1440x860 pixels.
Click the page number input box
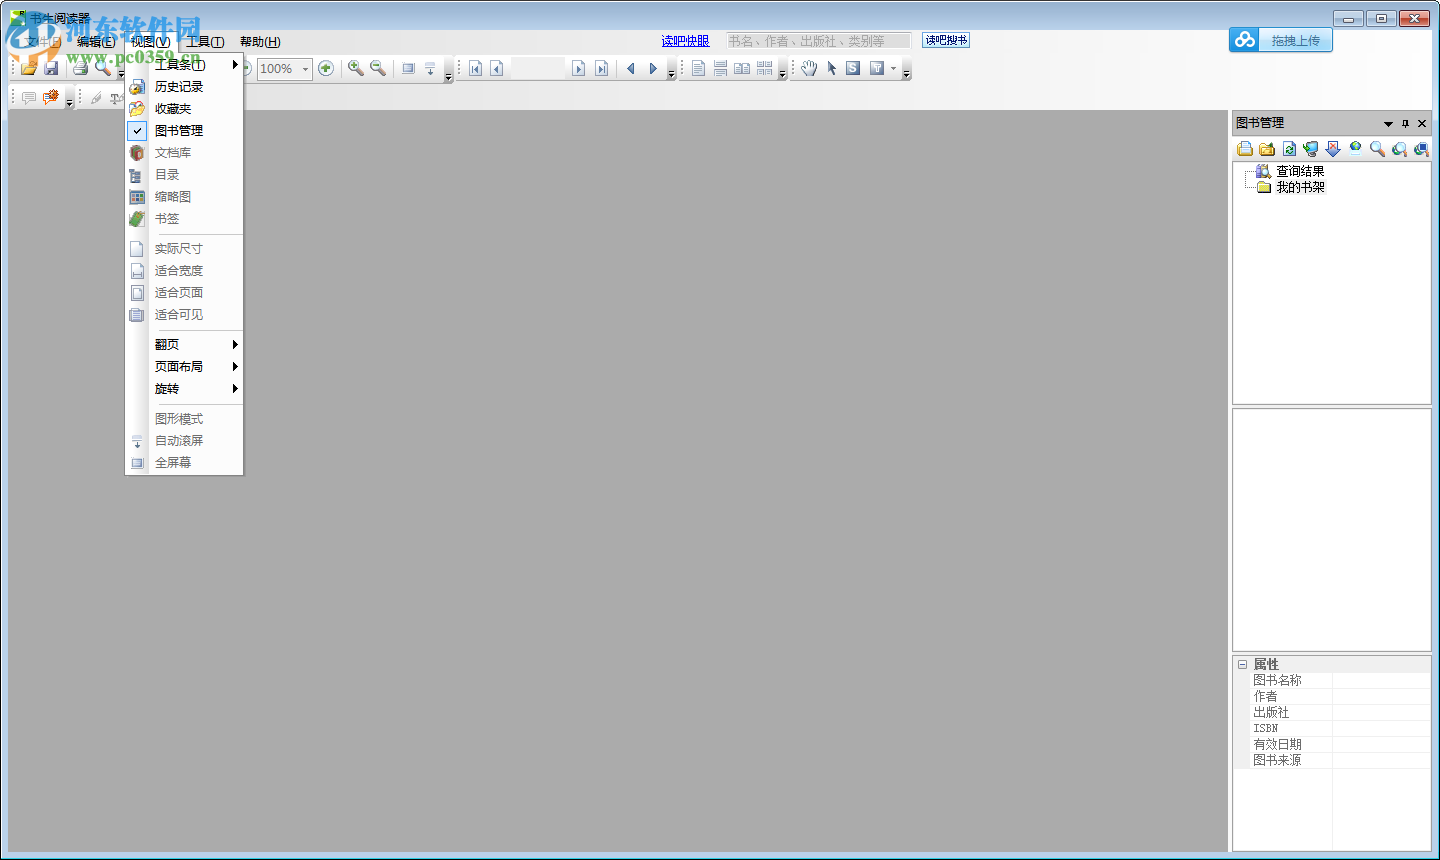537,68
